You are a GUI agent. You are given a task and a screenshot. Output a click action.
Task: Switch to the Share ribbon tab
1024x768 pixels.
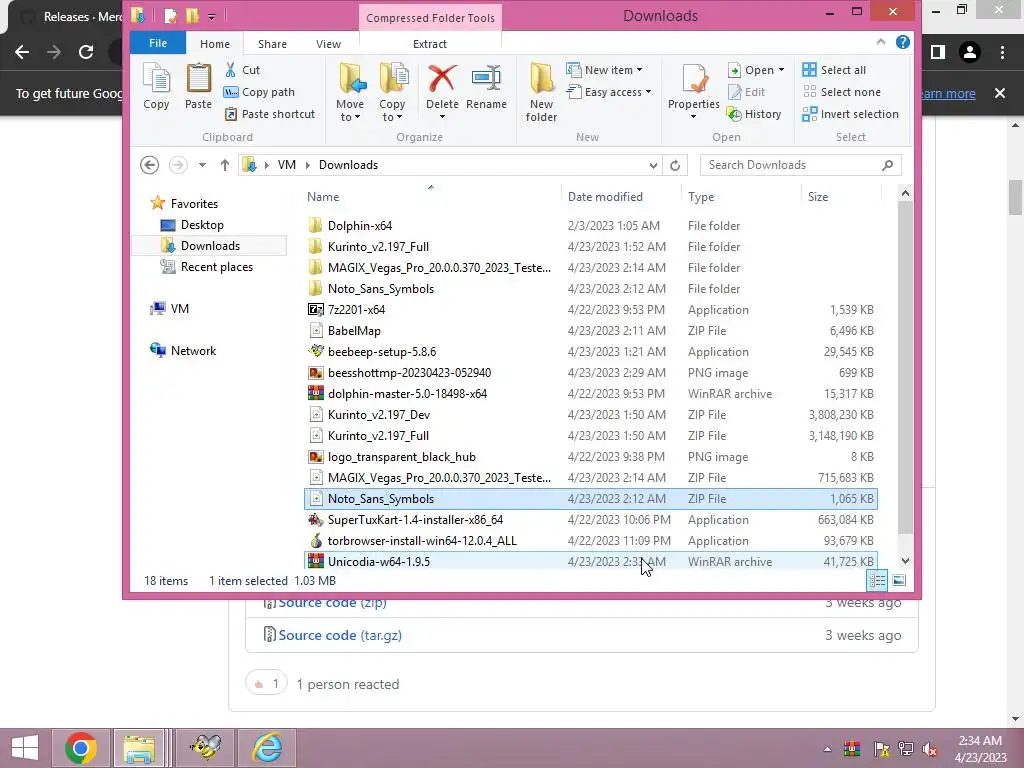pos(272,44)
